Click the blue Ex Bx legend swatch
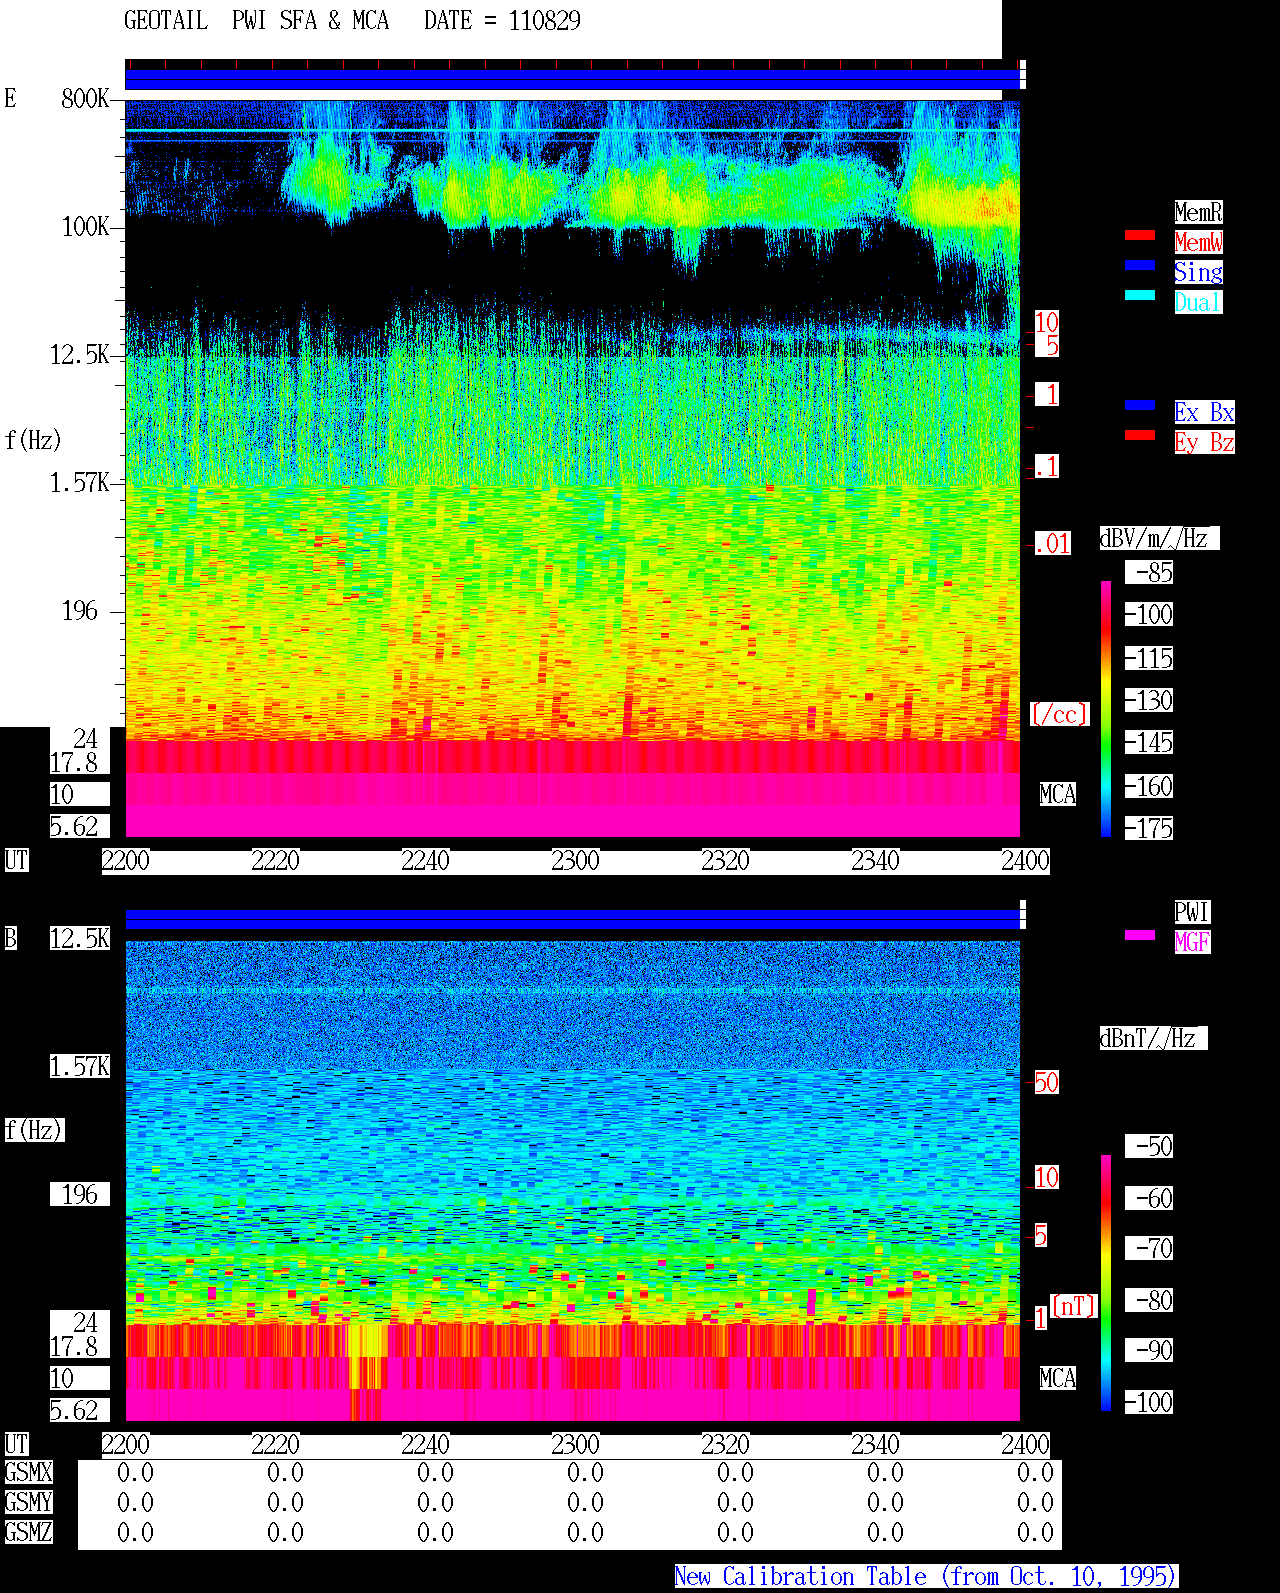 click(x=1140, y=405)
